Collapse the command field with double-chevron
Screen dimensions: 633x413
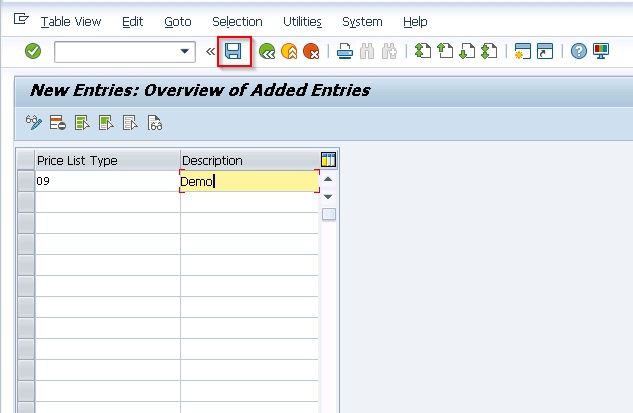(210, 52)
